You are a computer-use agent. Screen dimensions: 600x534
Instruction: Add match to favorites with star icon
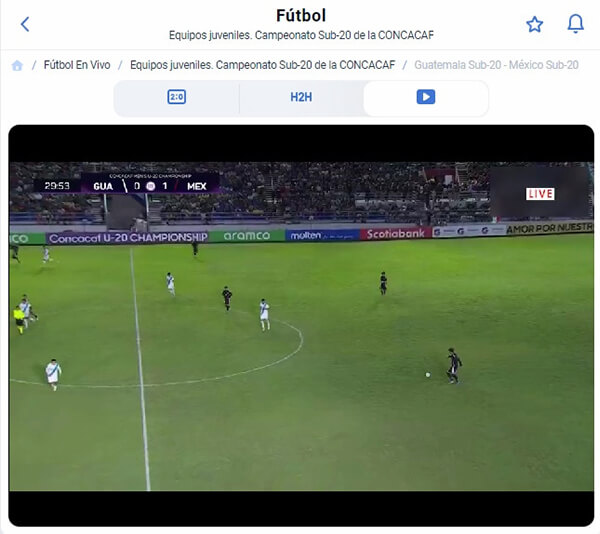point(535,24)
